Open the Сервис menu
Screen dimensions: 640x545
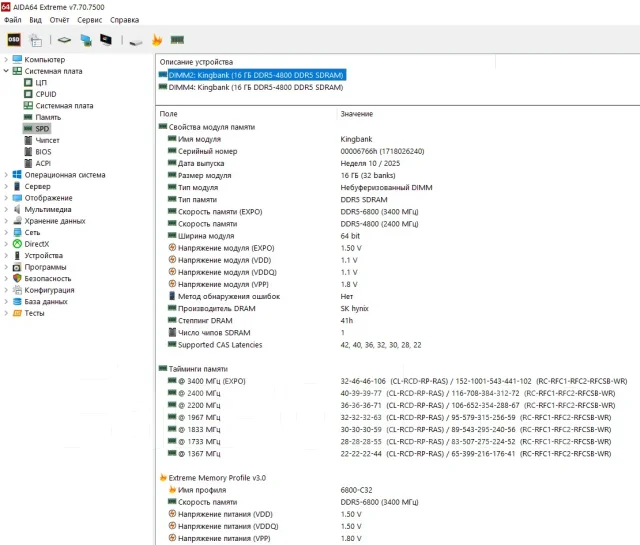90,20
